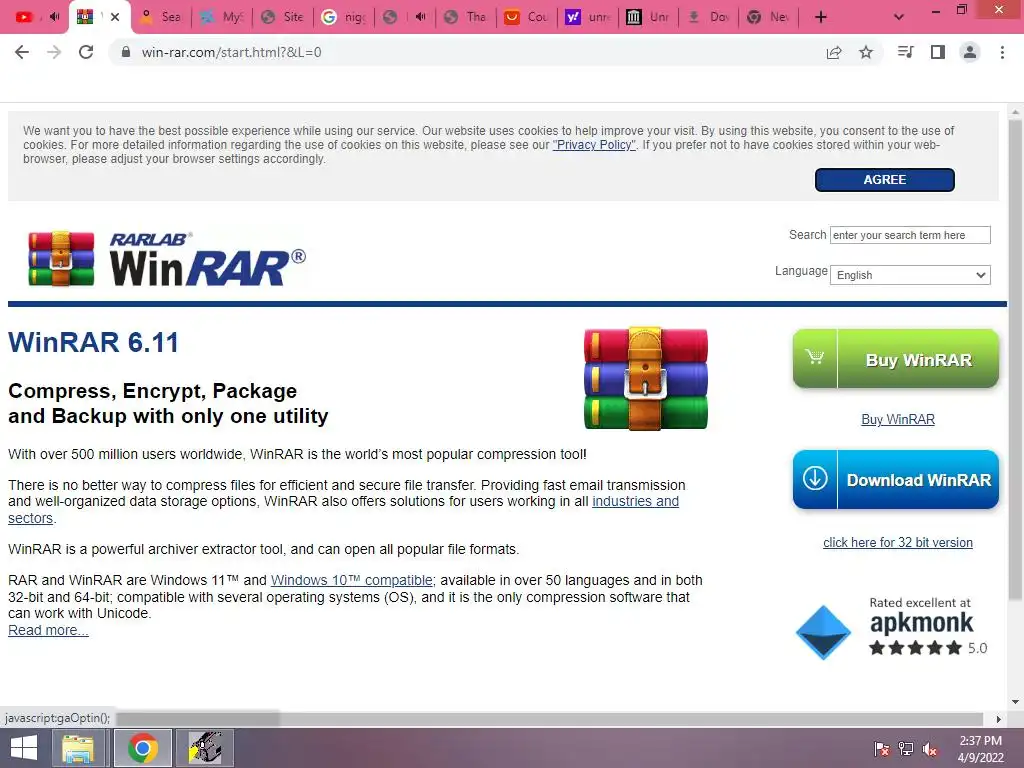Open a new browser tab
The image size is (1024, 768).
[821, 17]
